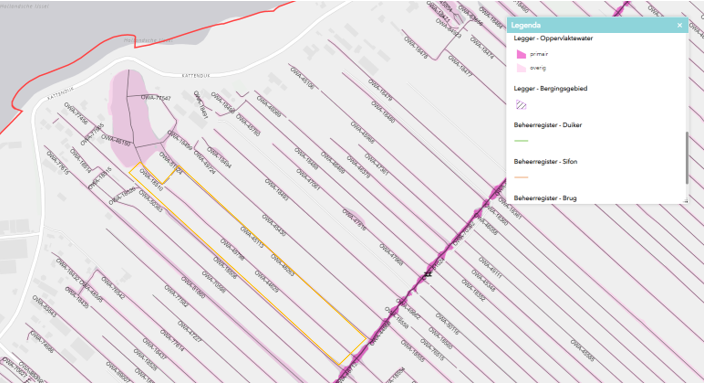This screenshot has height=384, width=704.
Task: Close the Legenda panel
Action: pos(679,26)
